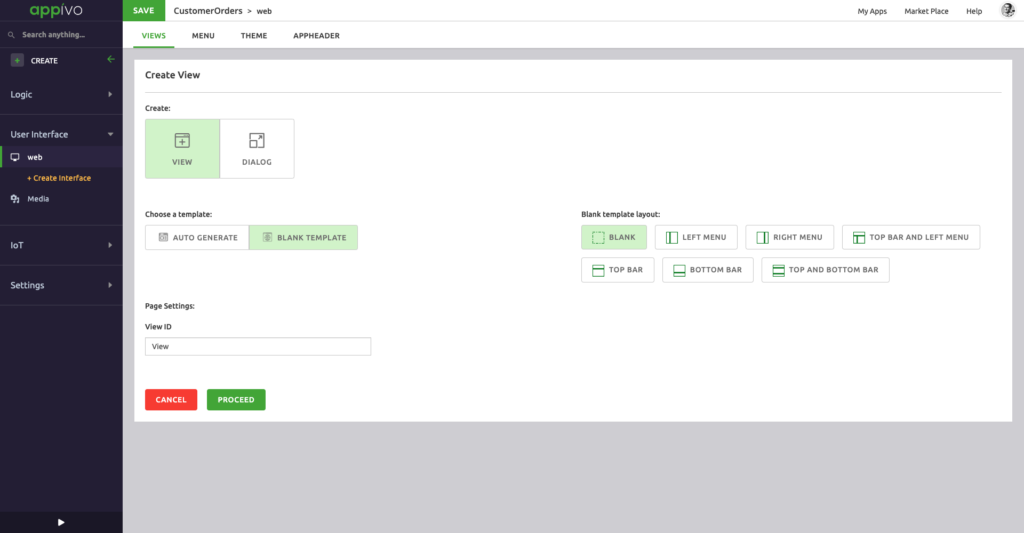Click the green plus CREATE icon
Image resolution: width=1024 pixels, height=533 pixels.
(18, 60)
